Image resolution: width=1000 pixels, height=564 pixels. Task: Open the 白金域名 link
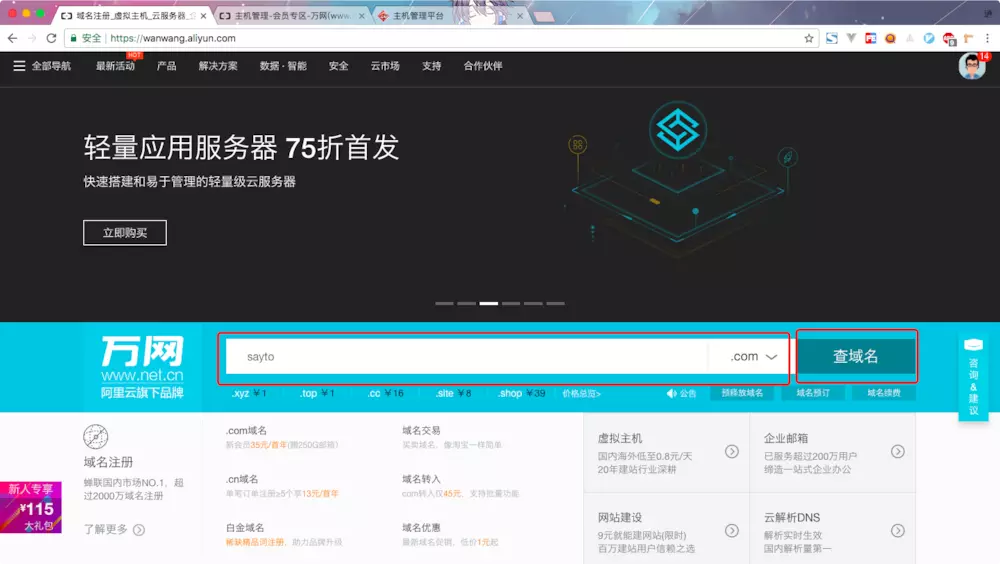(x=245, y=528)
